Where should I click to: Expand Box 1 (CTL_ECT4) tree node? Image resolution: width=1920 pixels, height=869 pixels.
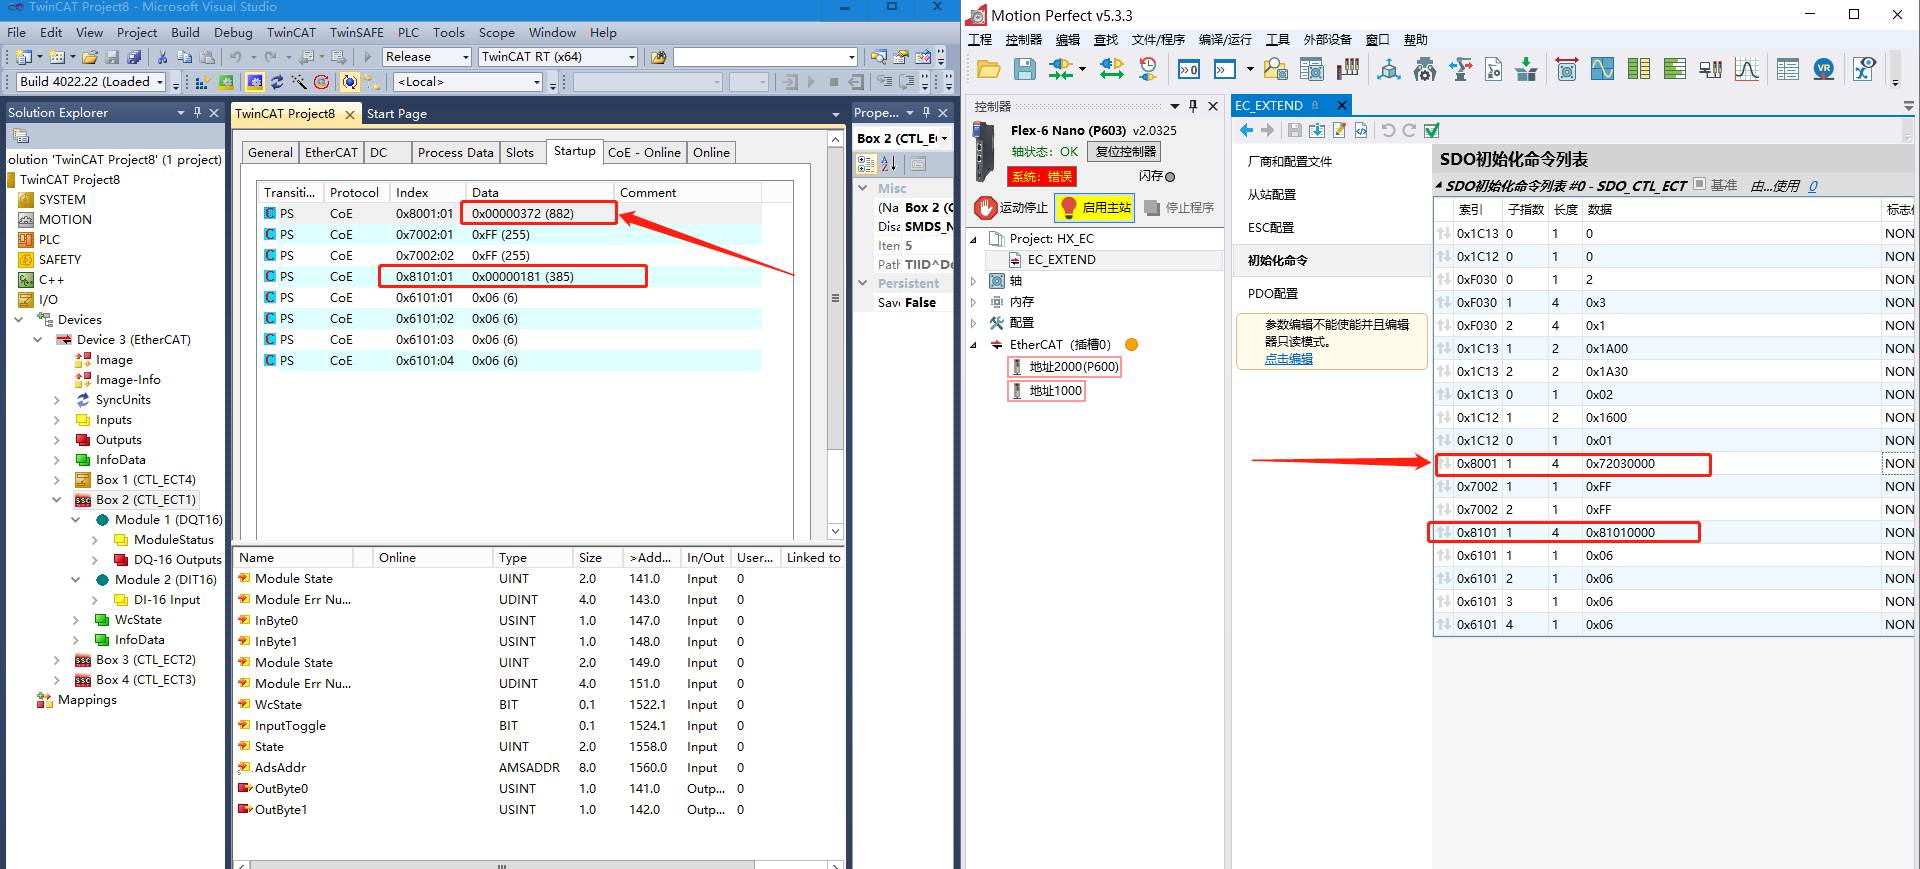pos(56,480)
